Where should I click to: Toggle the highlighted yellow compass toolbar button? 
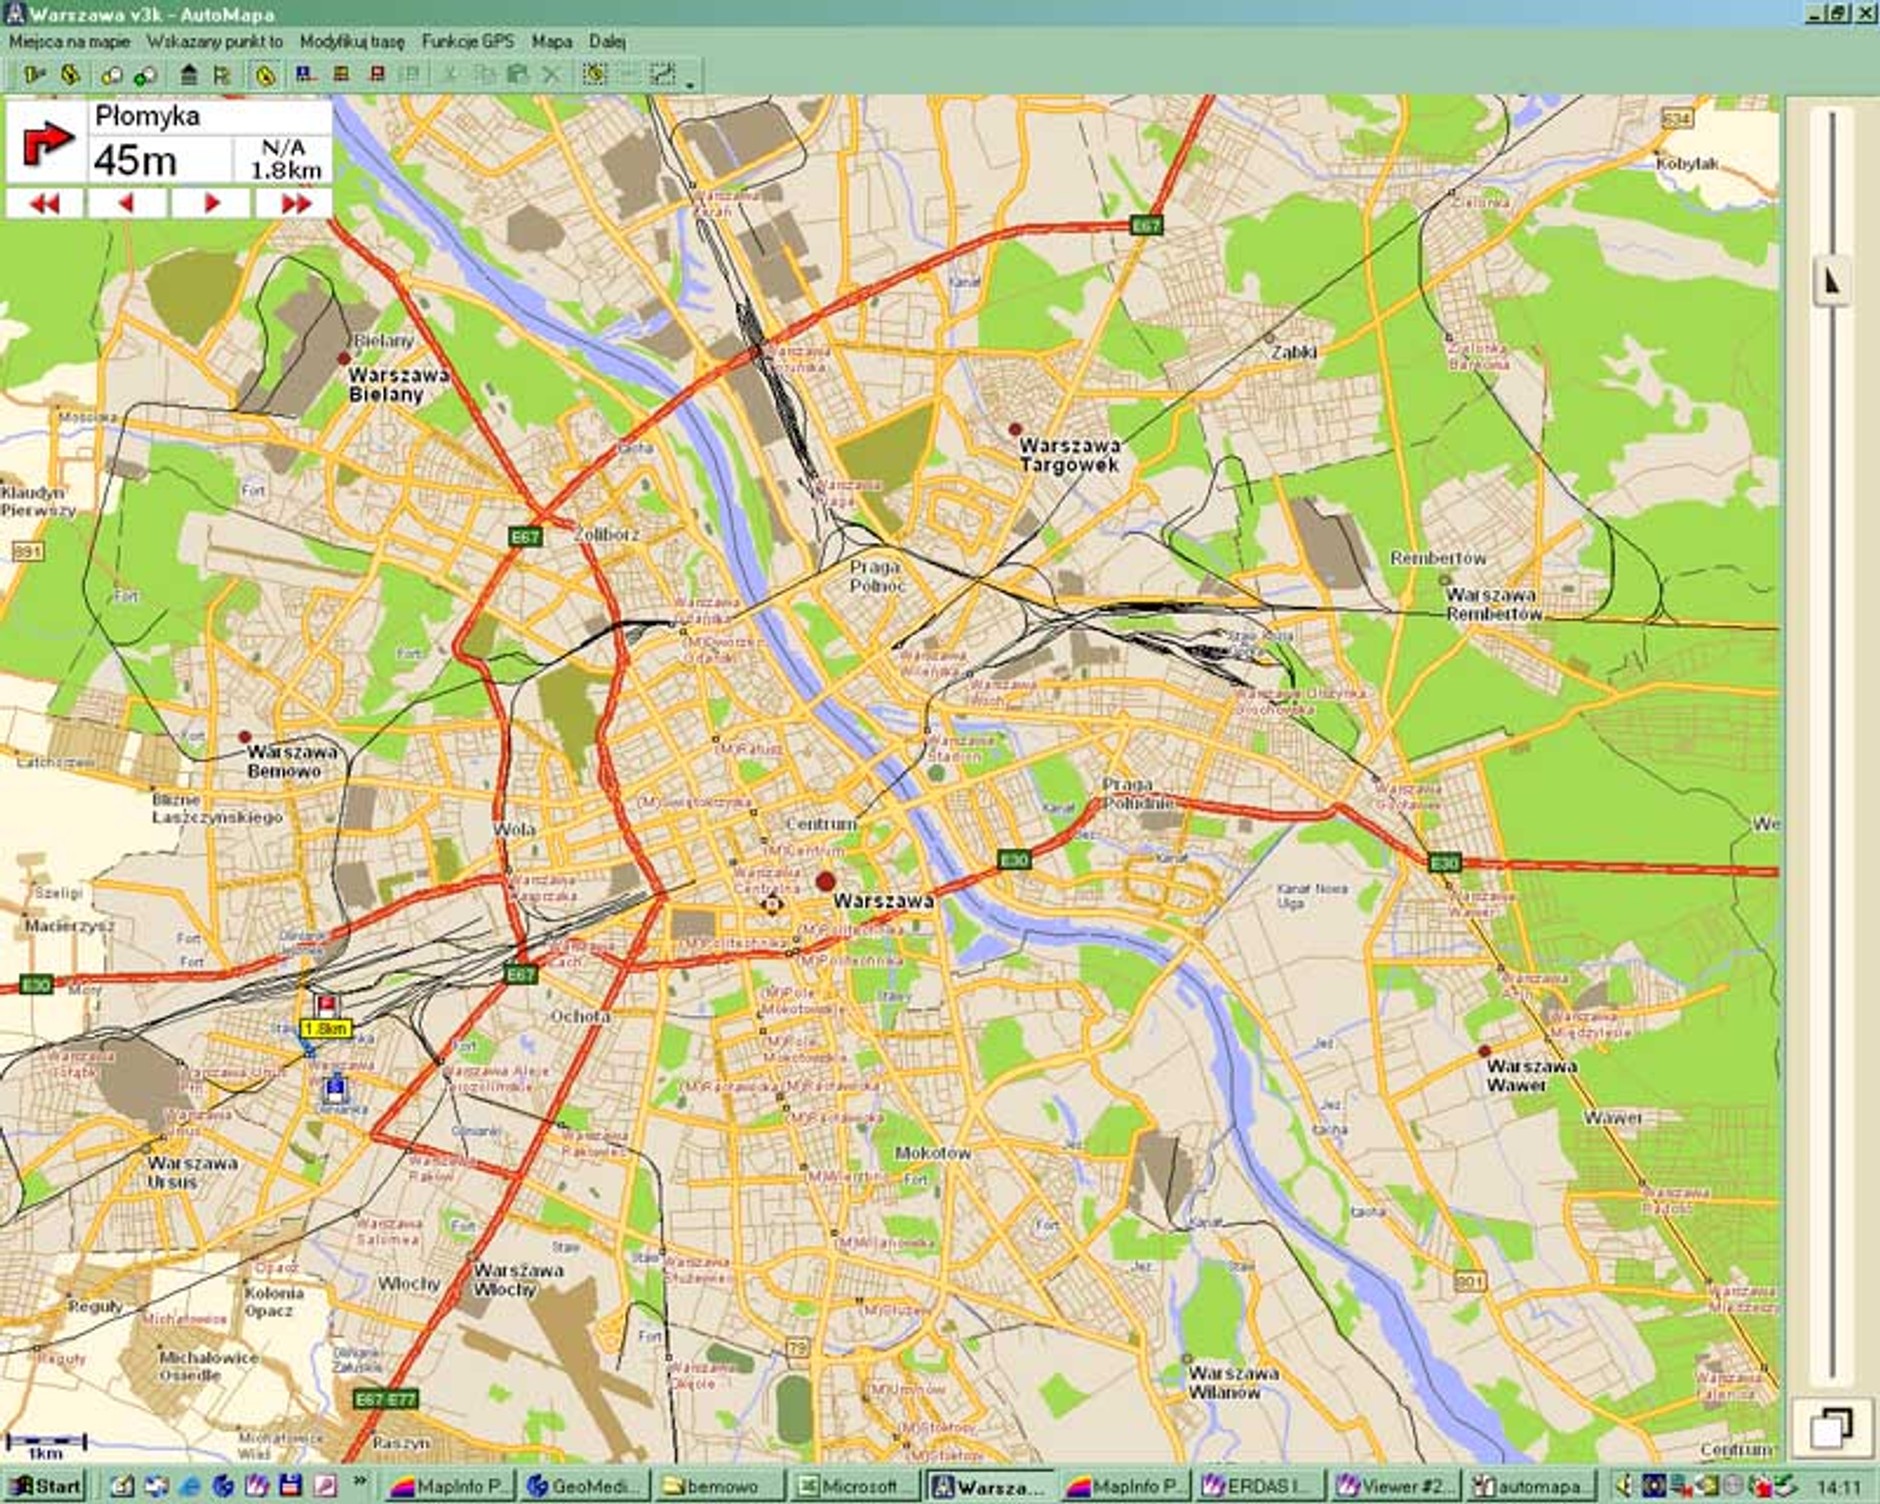click(x=265, y=75)
